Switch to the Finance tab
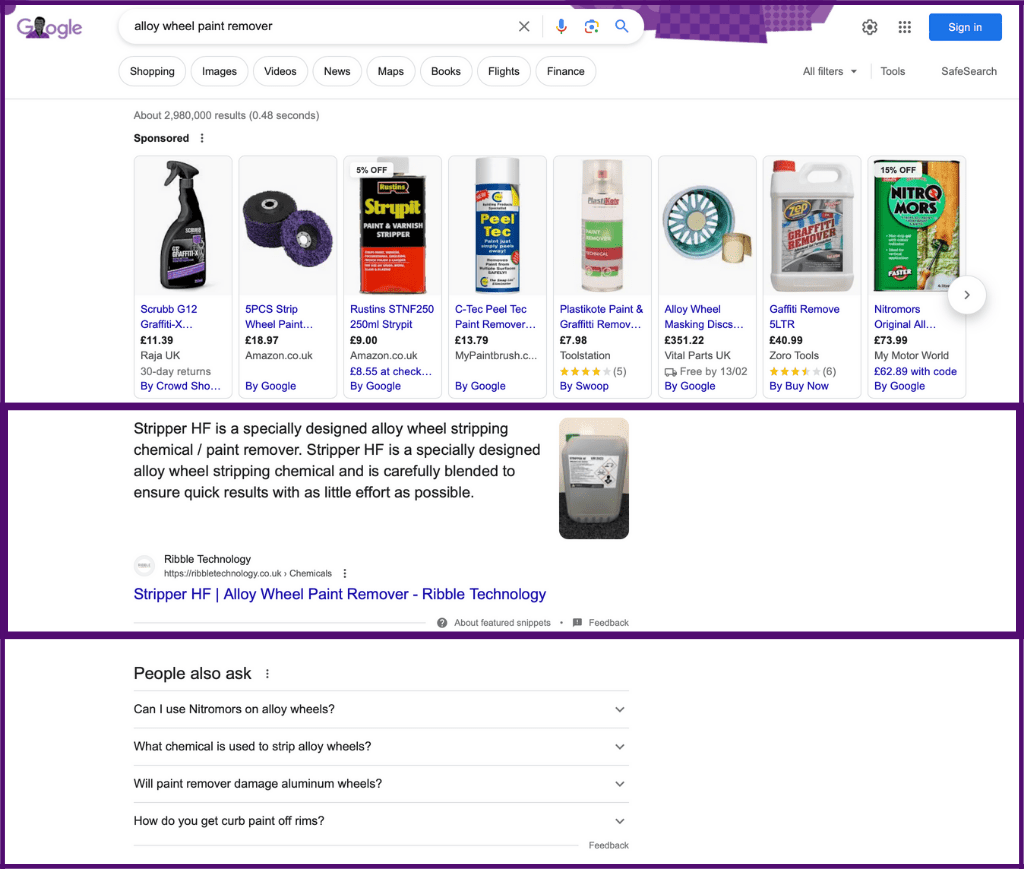This screenshot has width=1024, height=869. [566, 71]
